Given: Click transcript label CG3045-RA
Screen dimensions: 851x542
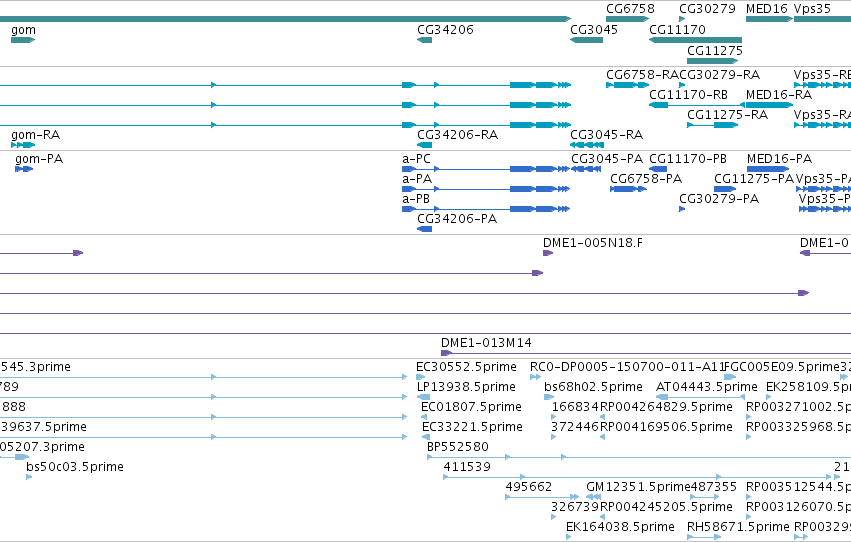Looking at the screenshot, I should click(606, 135).
